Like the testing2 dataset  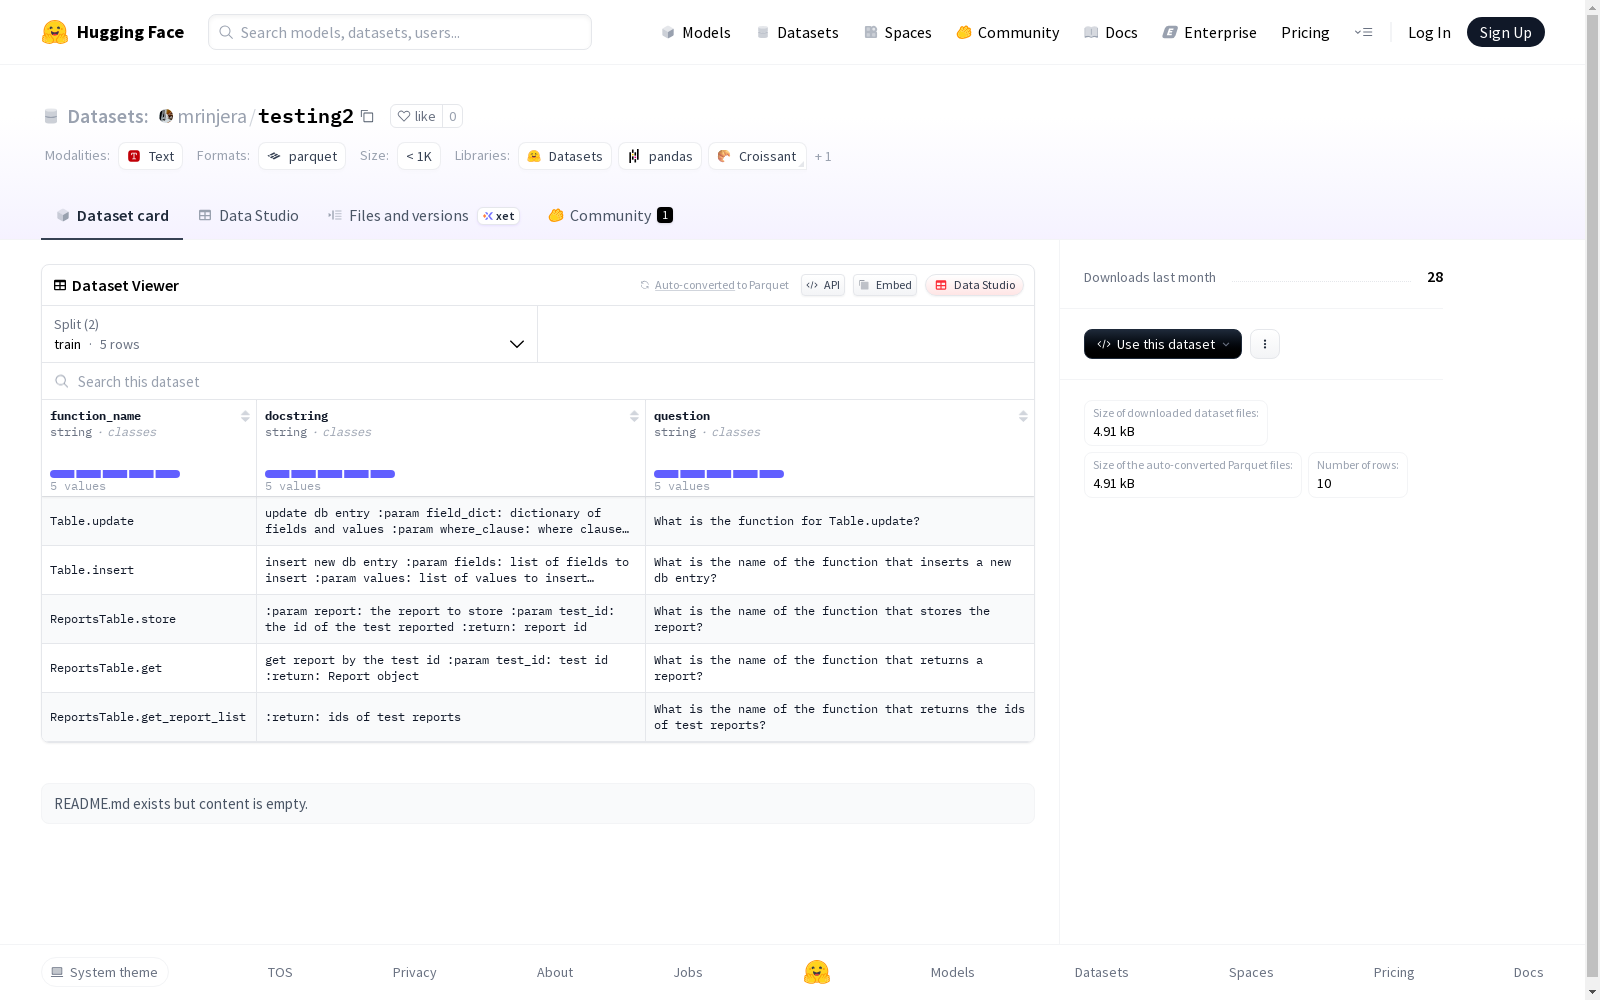pyautogui.click(x=416, y=116)
